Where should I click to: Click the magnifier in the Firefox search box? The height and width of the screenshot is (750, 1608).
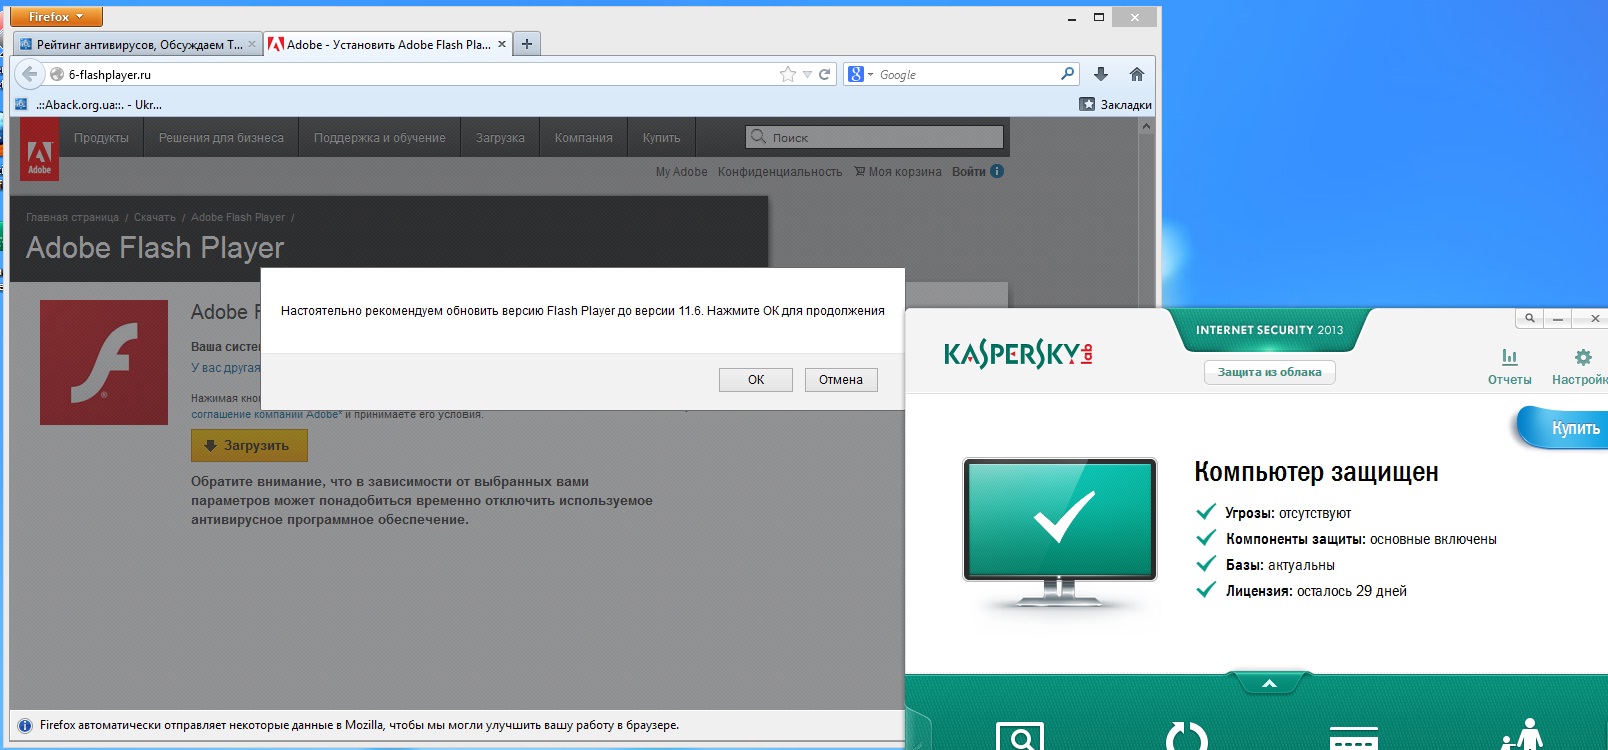1068,74
